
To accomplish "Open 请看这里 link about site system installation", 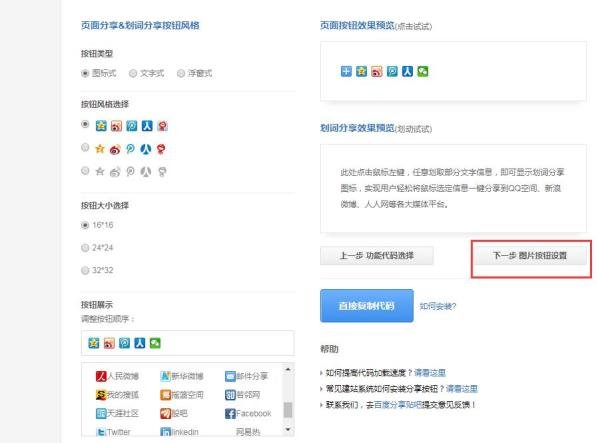I will pyautogui.click(x=462, y=389).
